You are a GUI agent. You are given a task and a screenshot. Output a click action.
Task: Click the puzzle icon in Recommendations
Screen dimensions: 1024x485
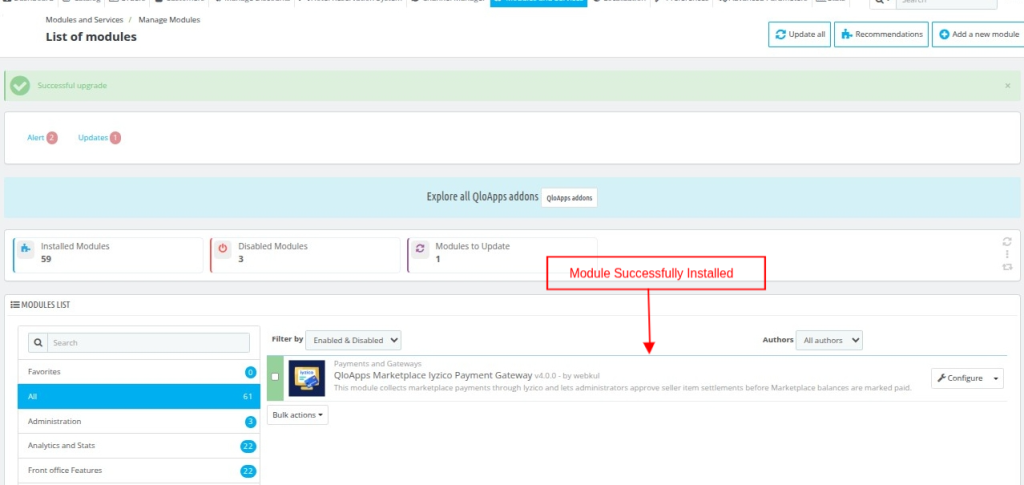coord(847,35)
